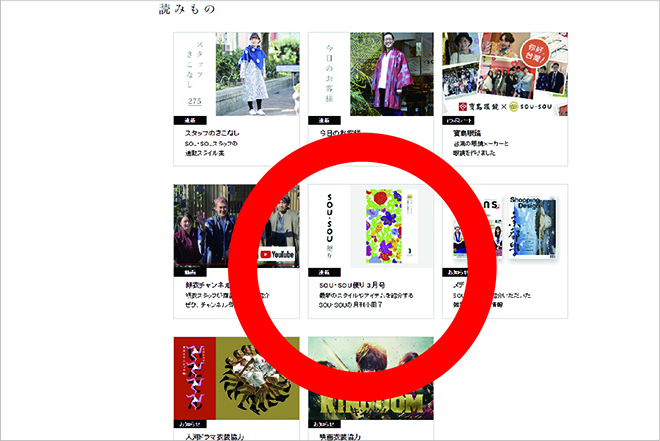
Task: Open the 寳島眼鏡 collage thumbnail
Action: pos(505,74)
